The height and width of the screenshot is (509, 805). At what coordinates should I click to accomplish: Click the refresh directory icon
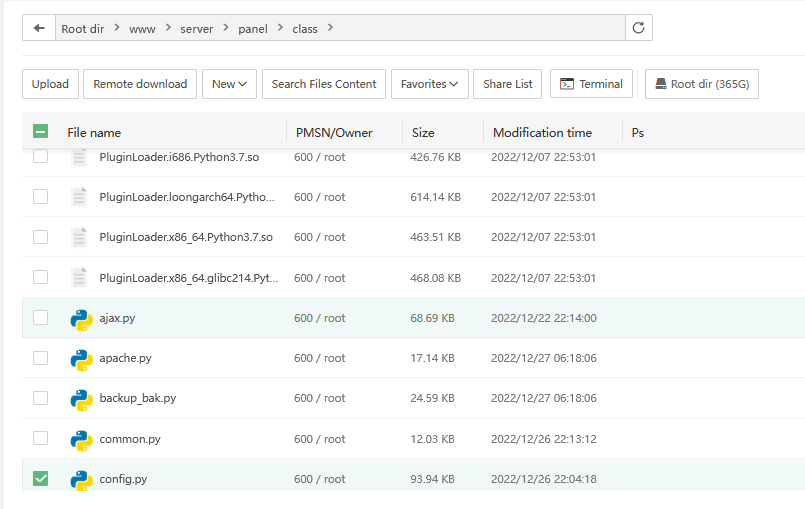pyautogui.click(x=639, y=29)
